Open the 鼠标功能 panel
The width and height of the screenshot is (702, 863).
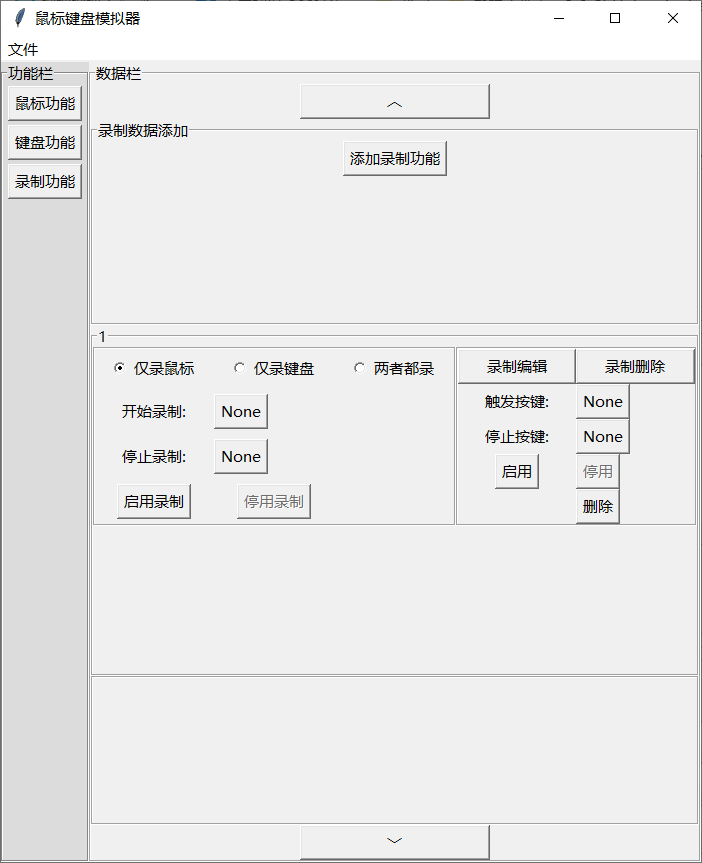pos(45,103)
